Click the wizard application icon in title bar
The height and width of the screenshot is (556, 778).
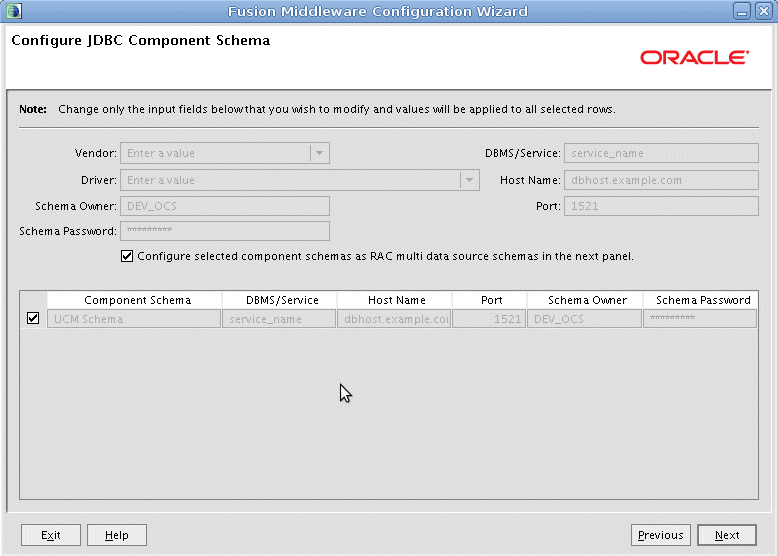tap(14, 10)
